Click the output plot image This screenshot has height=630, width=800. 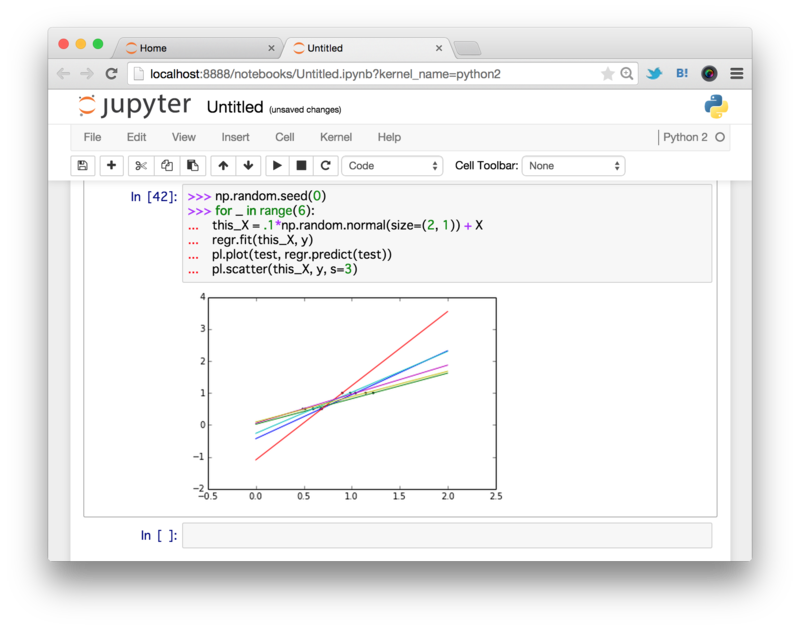(347, 396)
